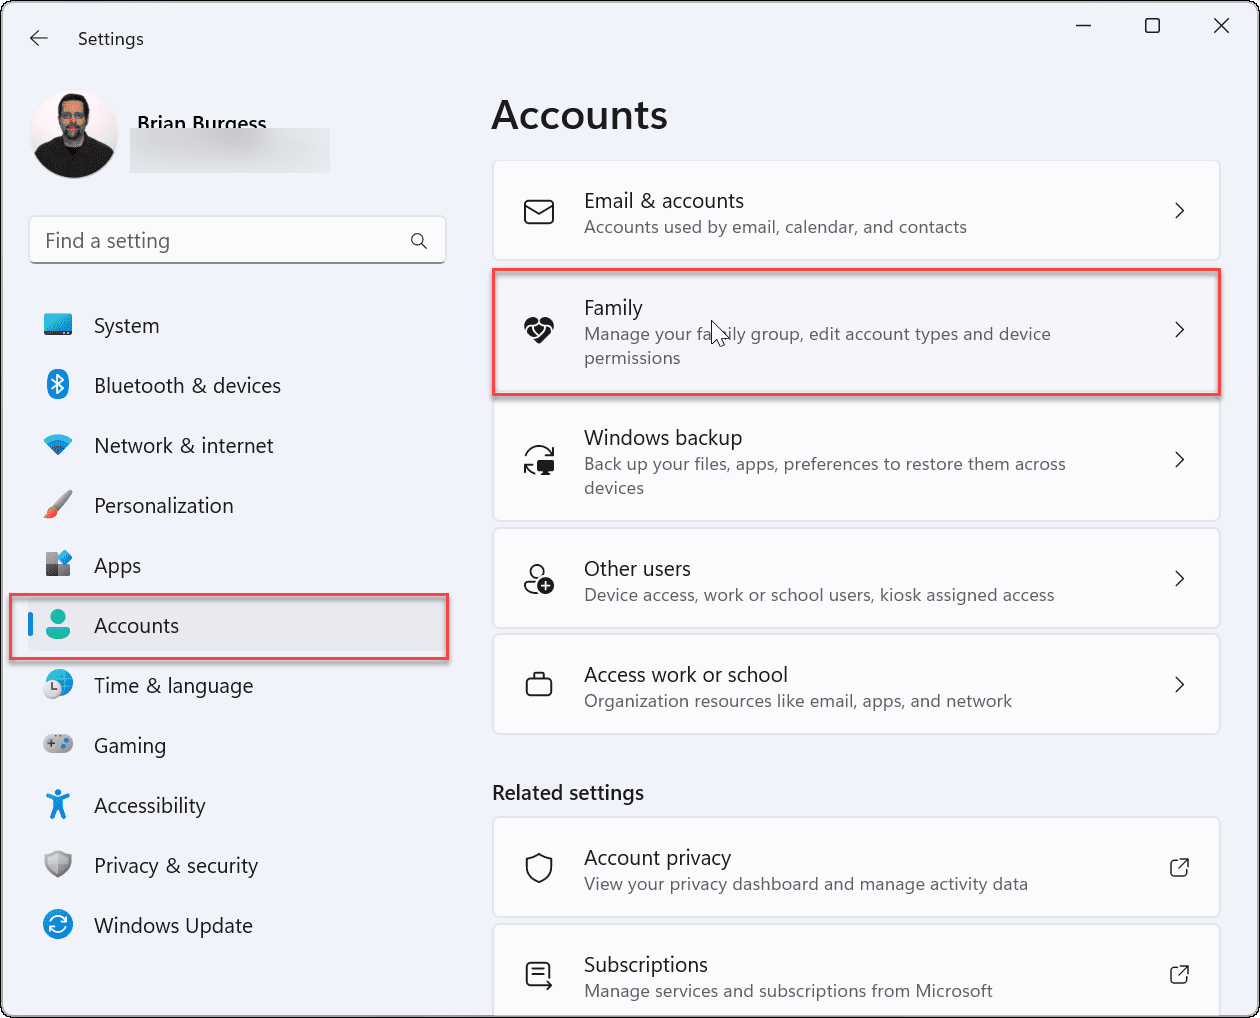Click the back arrow button
This screenshot has height=1018, width=1260.
tap(38, 38)
